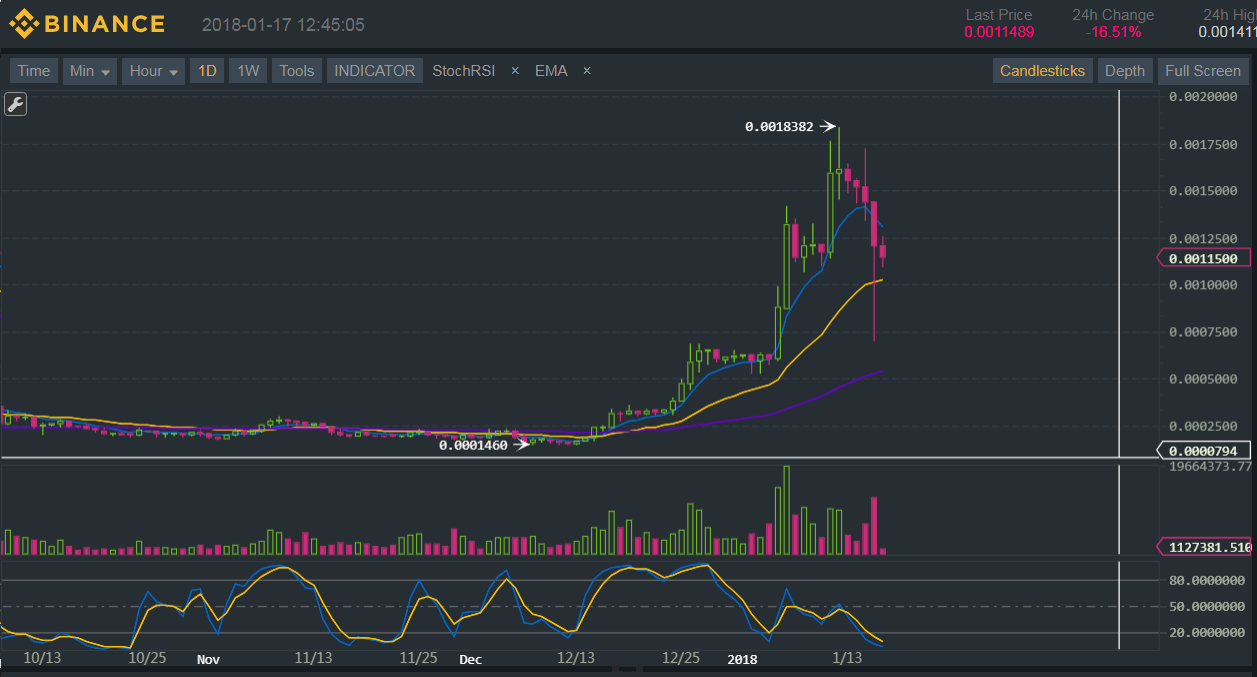Image resolution: width=1257 pixels, height=677 pixels.
Task: Click the crosshair price label 0.0000794
Action: tap(1203, 450)
